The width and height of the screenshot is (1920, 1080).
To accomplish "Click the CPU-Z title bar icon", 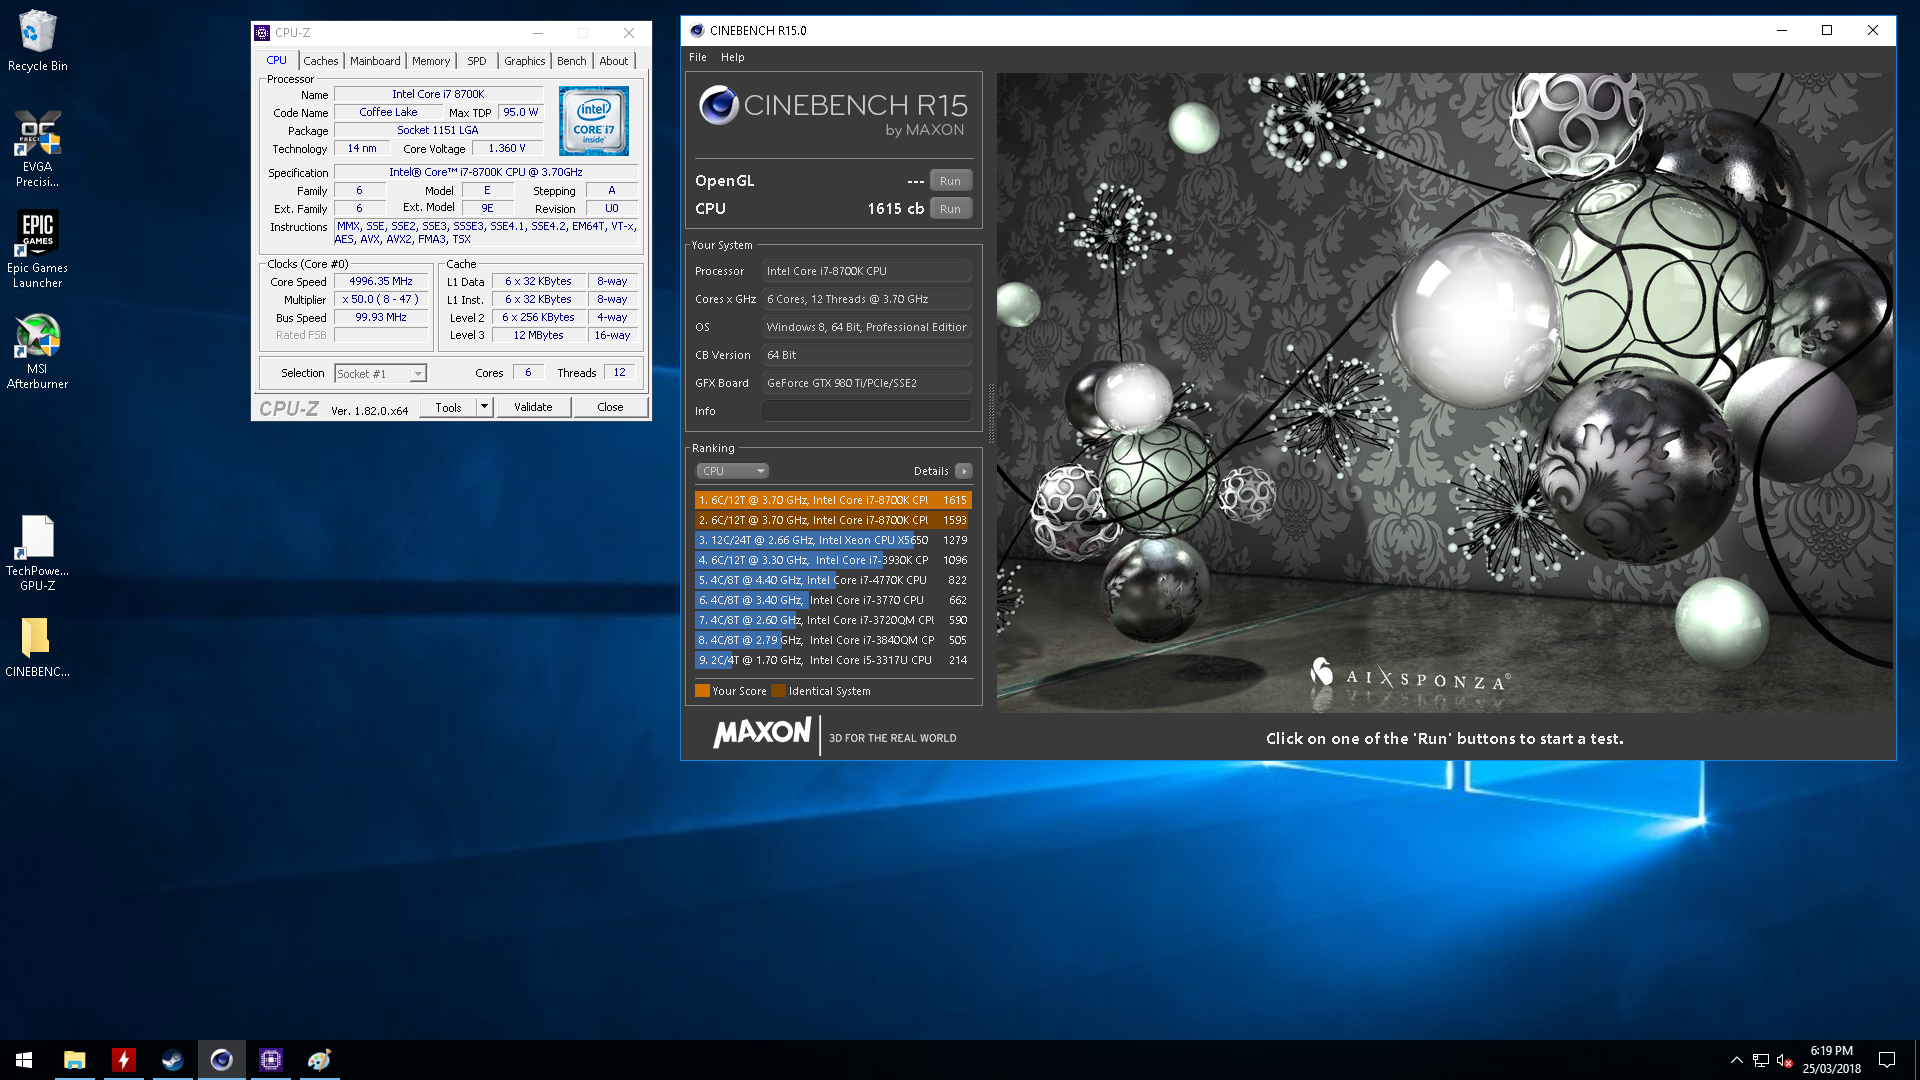I will [x=262, y=33].
